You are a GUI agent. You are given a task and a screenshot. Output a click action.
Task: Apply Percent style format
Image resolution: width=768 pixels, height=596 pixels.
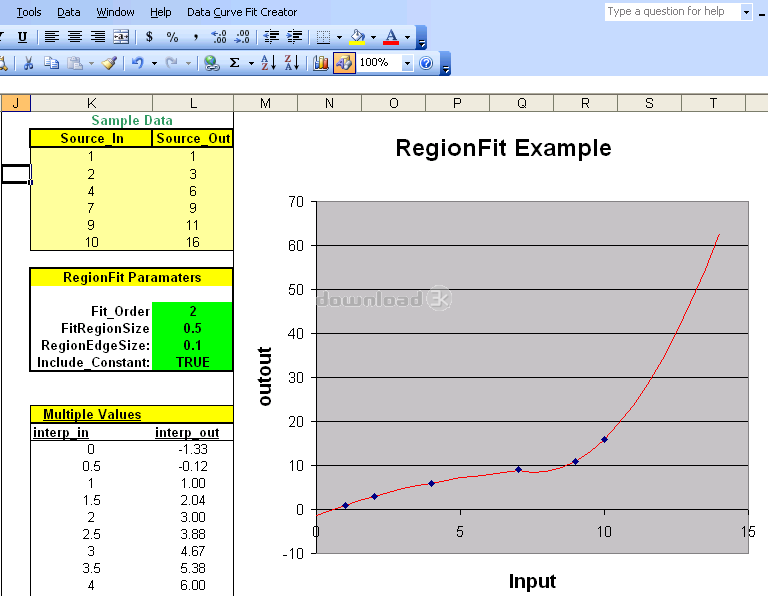coord(172,37)
